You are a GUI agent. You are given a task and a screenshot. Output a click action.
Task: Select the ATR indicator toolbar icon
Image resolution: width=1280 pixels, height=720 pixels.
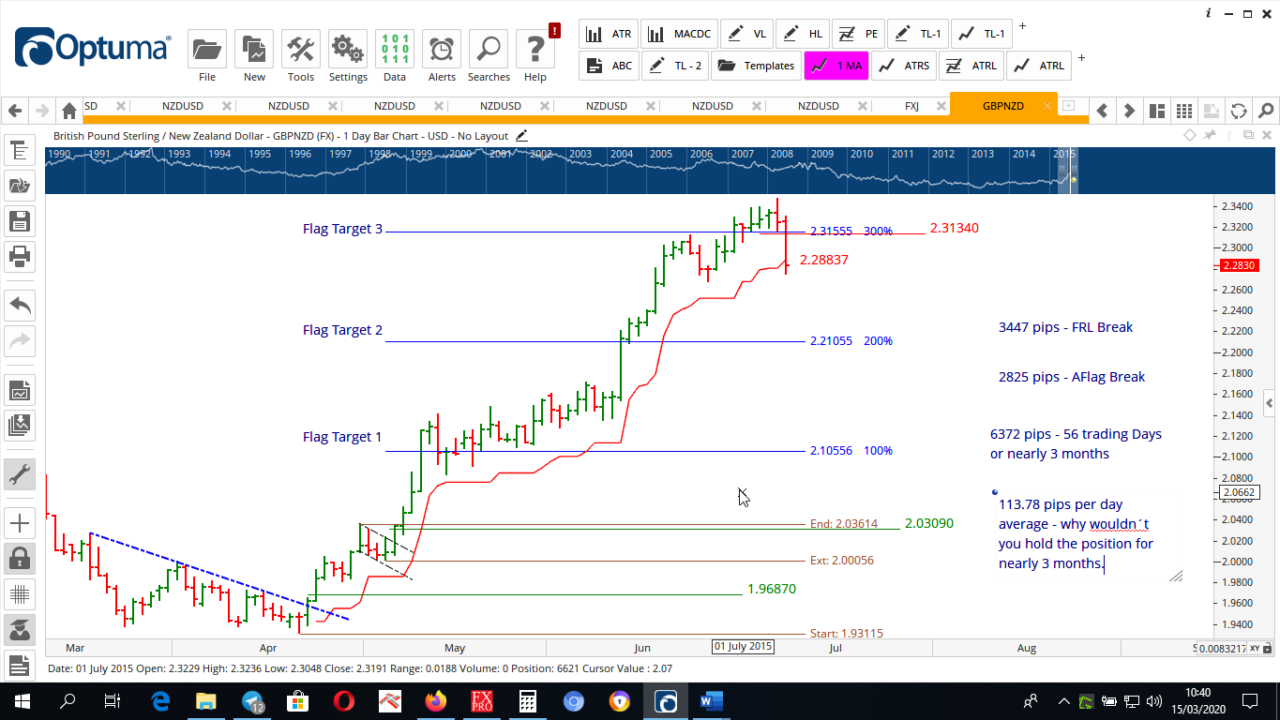(608, 33)
